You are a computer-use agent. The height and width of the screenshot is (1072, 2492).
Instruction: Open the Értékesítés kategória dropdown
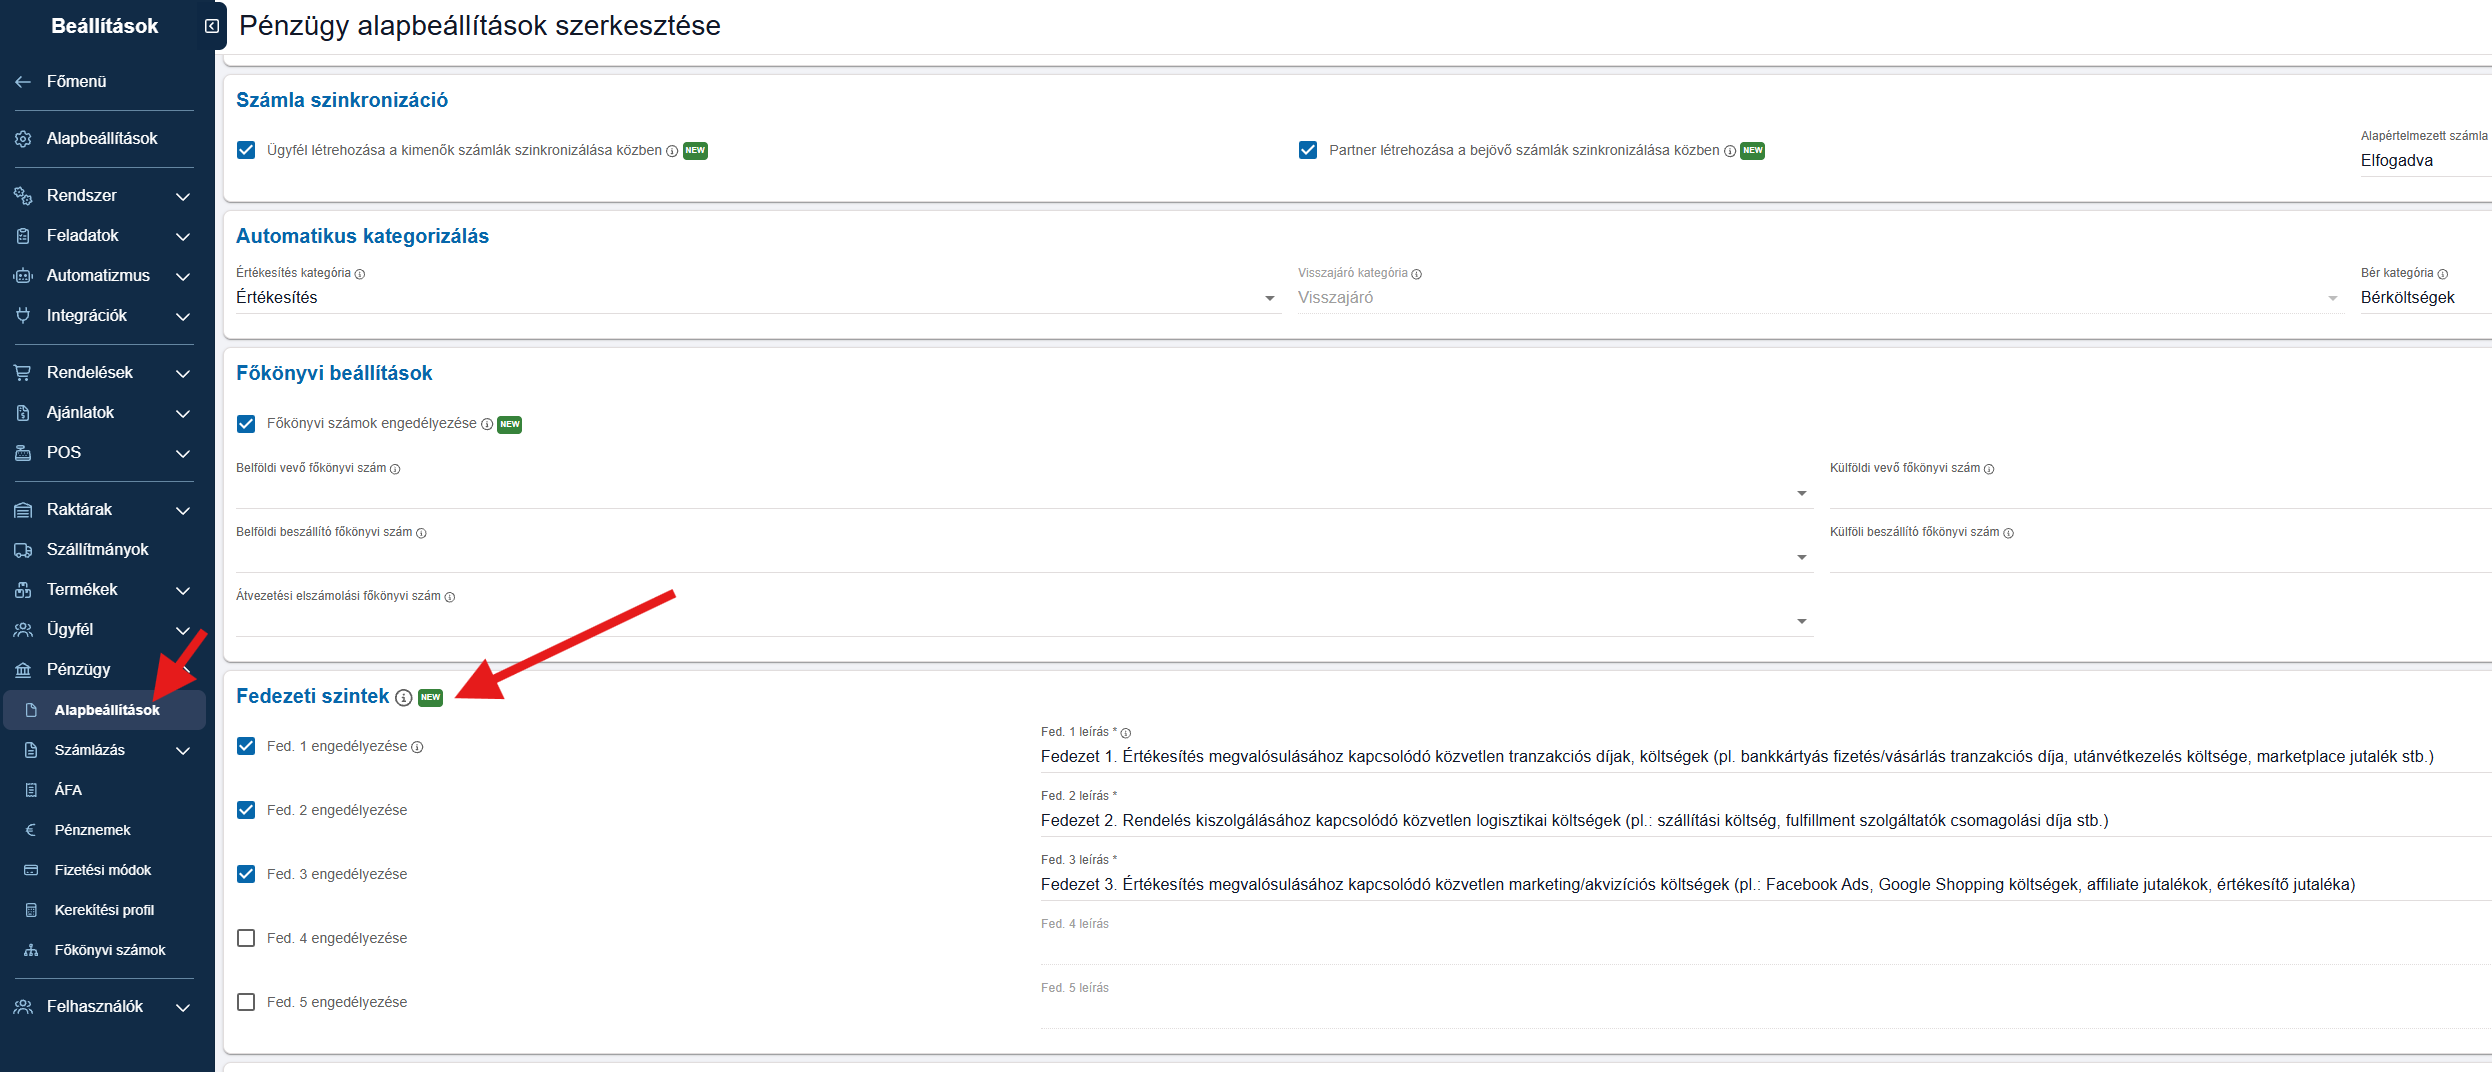tap(758, 298)
